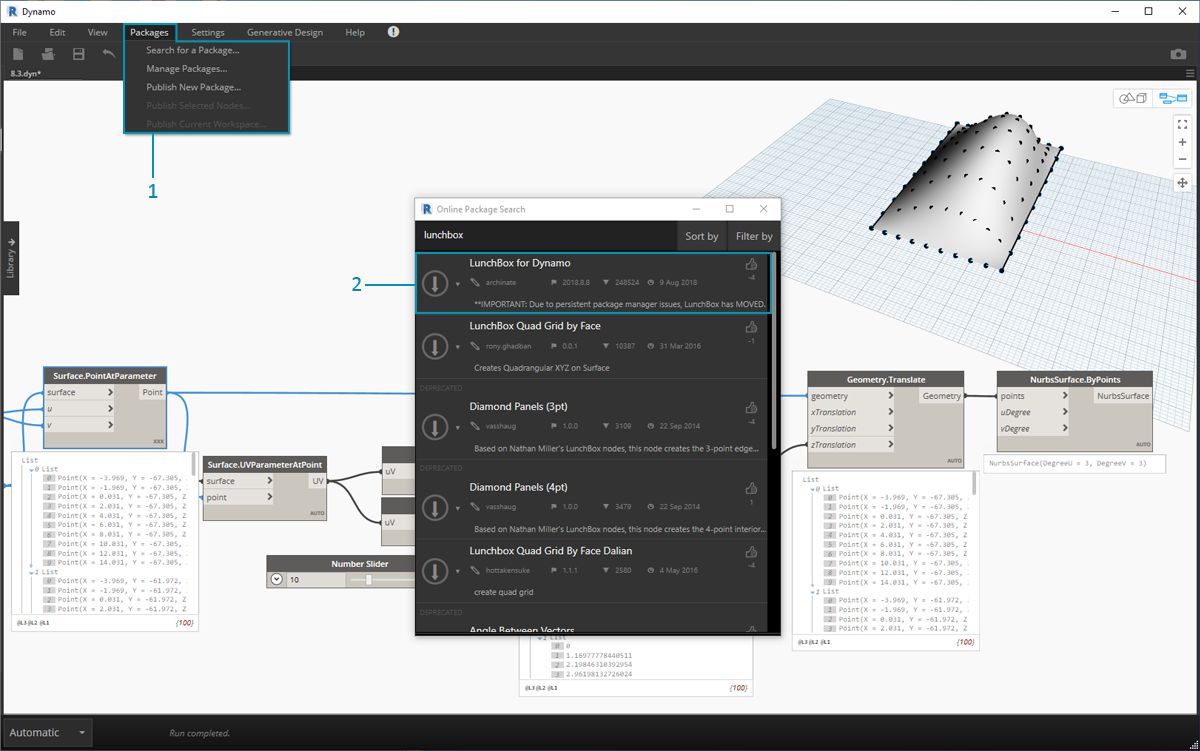The width and height of the screenshot is (1200, 751).
Task: Click the camera export image icon
Action: [1178, 54]
